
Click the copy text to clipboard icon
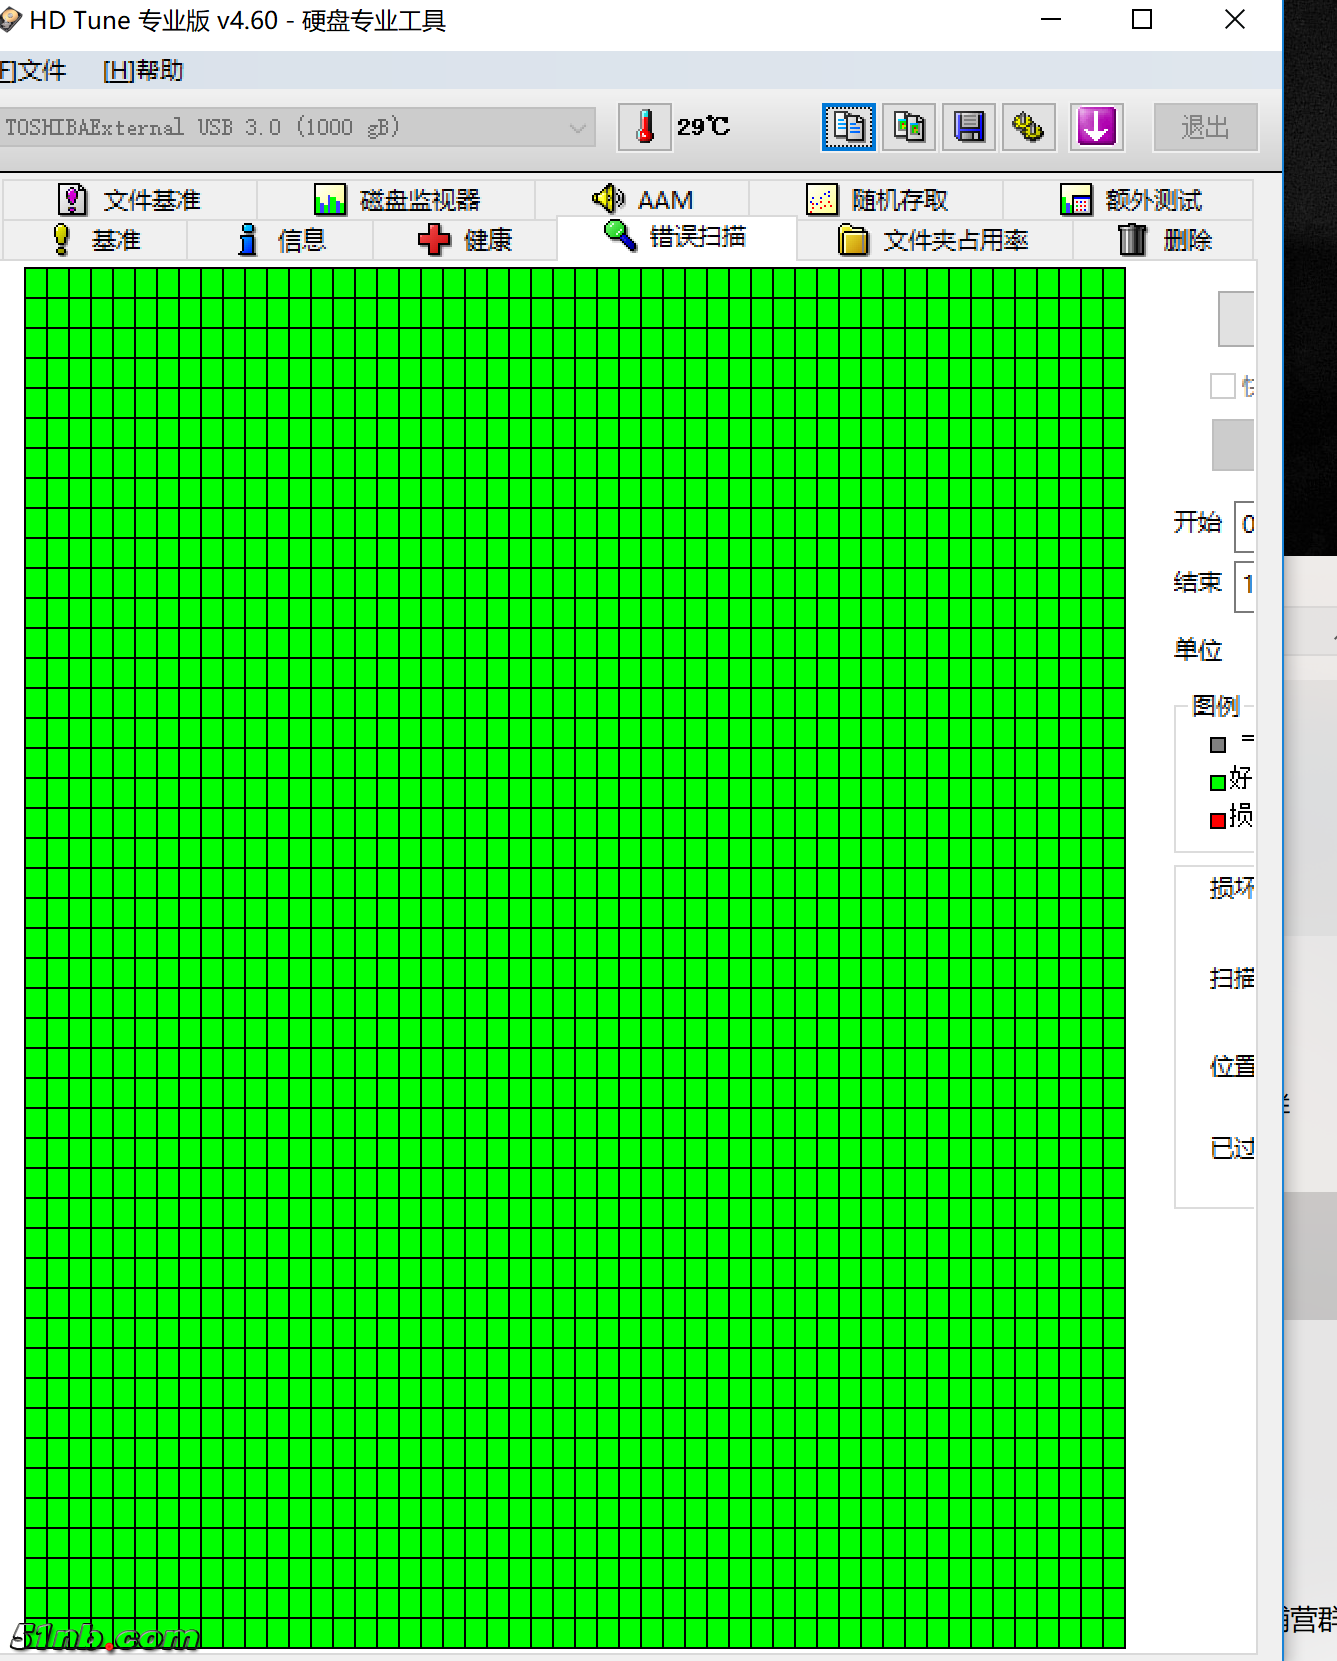tap(848, 127)
